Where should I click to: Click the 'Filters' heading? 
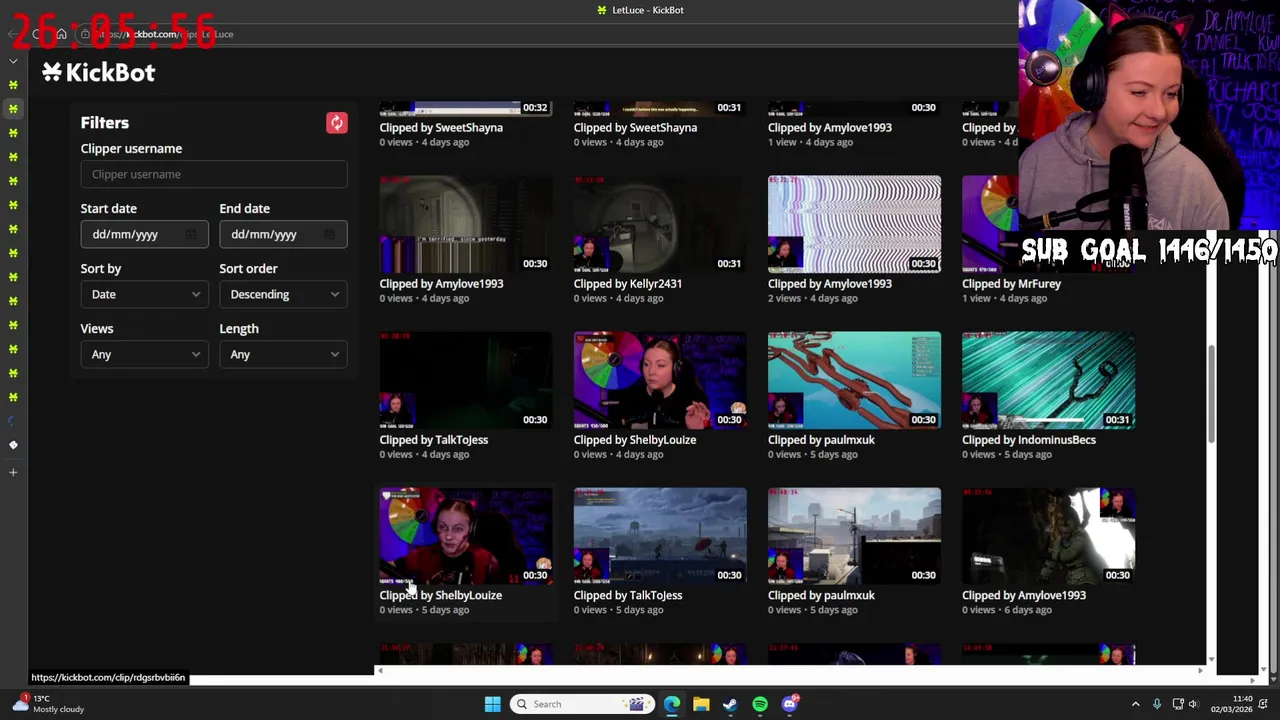coord(105,123)
